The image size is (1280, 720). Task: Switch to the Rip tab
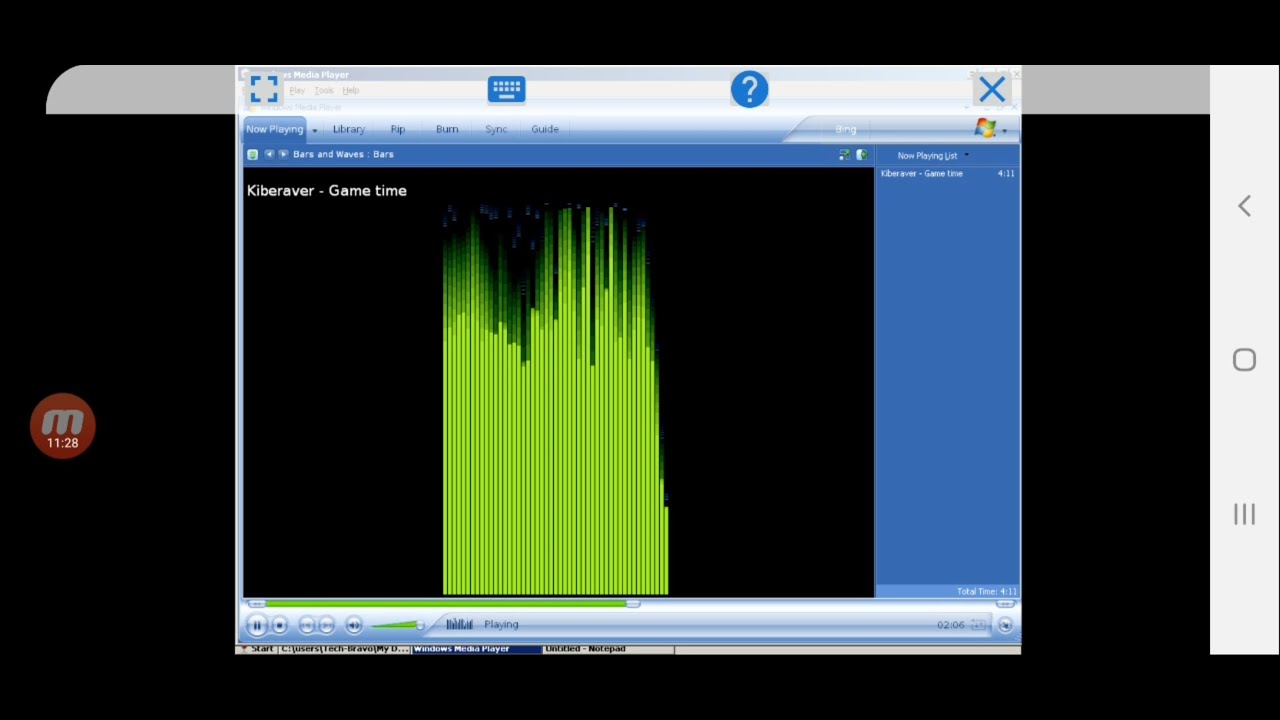[x=397, y=129]
